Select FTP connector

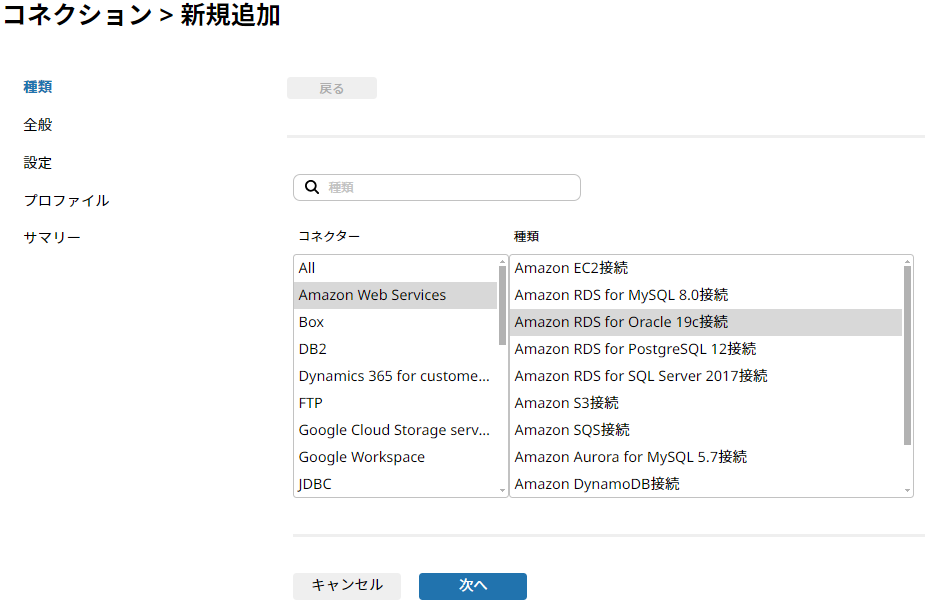tap(395, 403)
